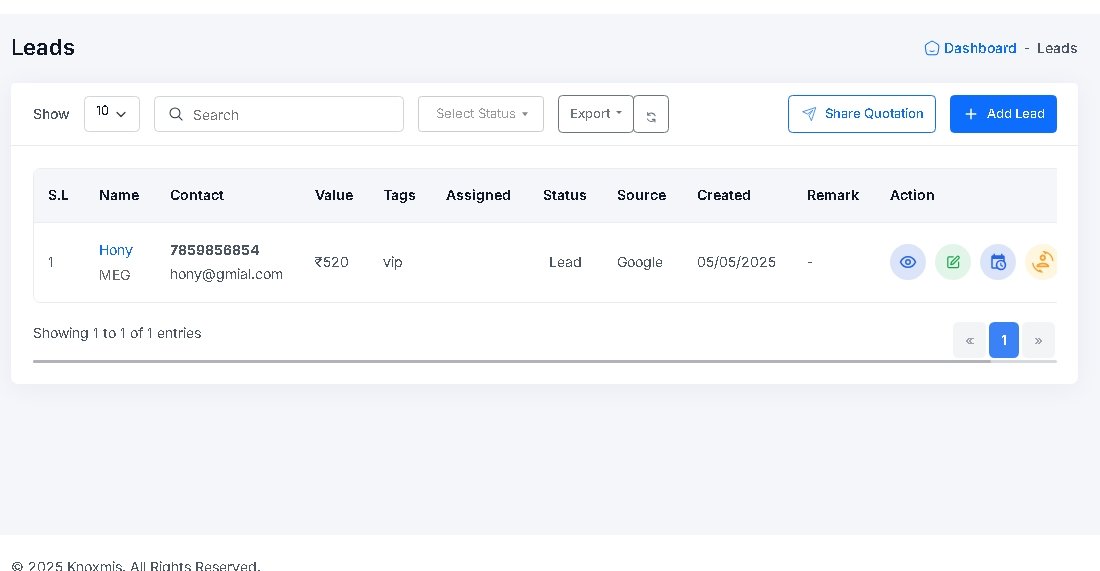Image resolution: width=1100 pixels, height=571 pixels.
Task: Click the Dashboard breadcrumb icon
Action: (932, 48)
